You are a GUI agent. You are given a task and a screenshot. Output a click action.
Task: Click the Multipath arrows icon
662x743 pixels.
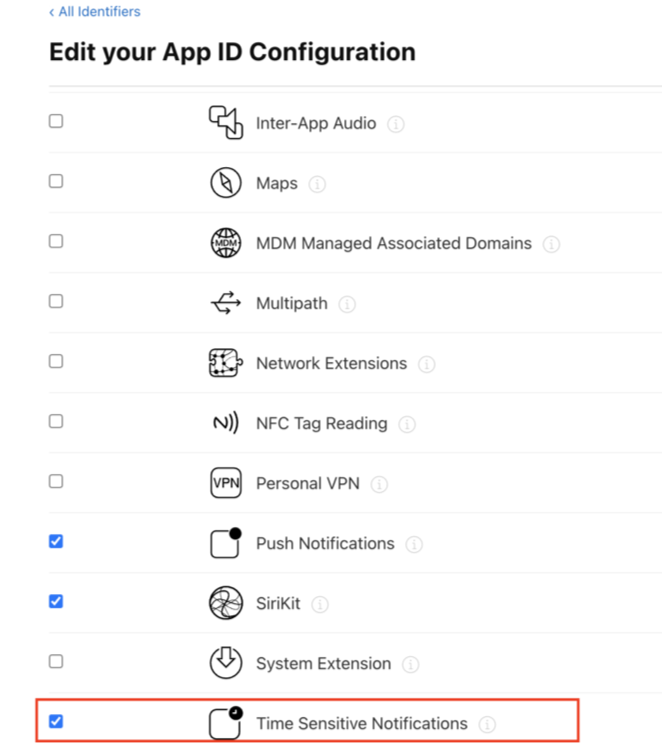point(225,303)
